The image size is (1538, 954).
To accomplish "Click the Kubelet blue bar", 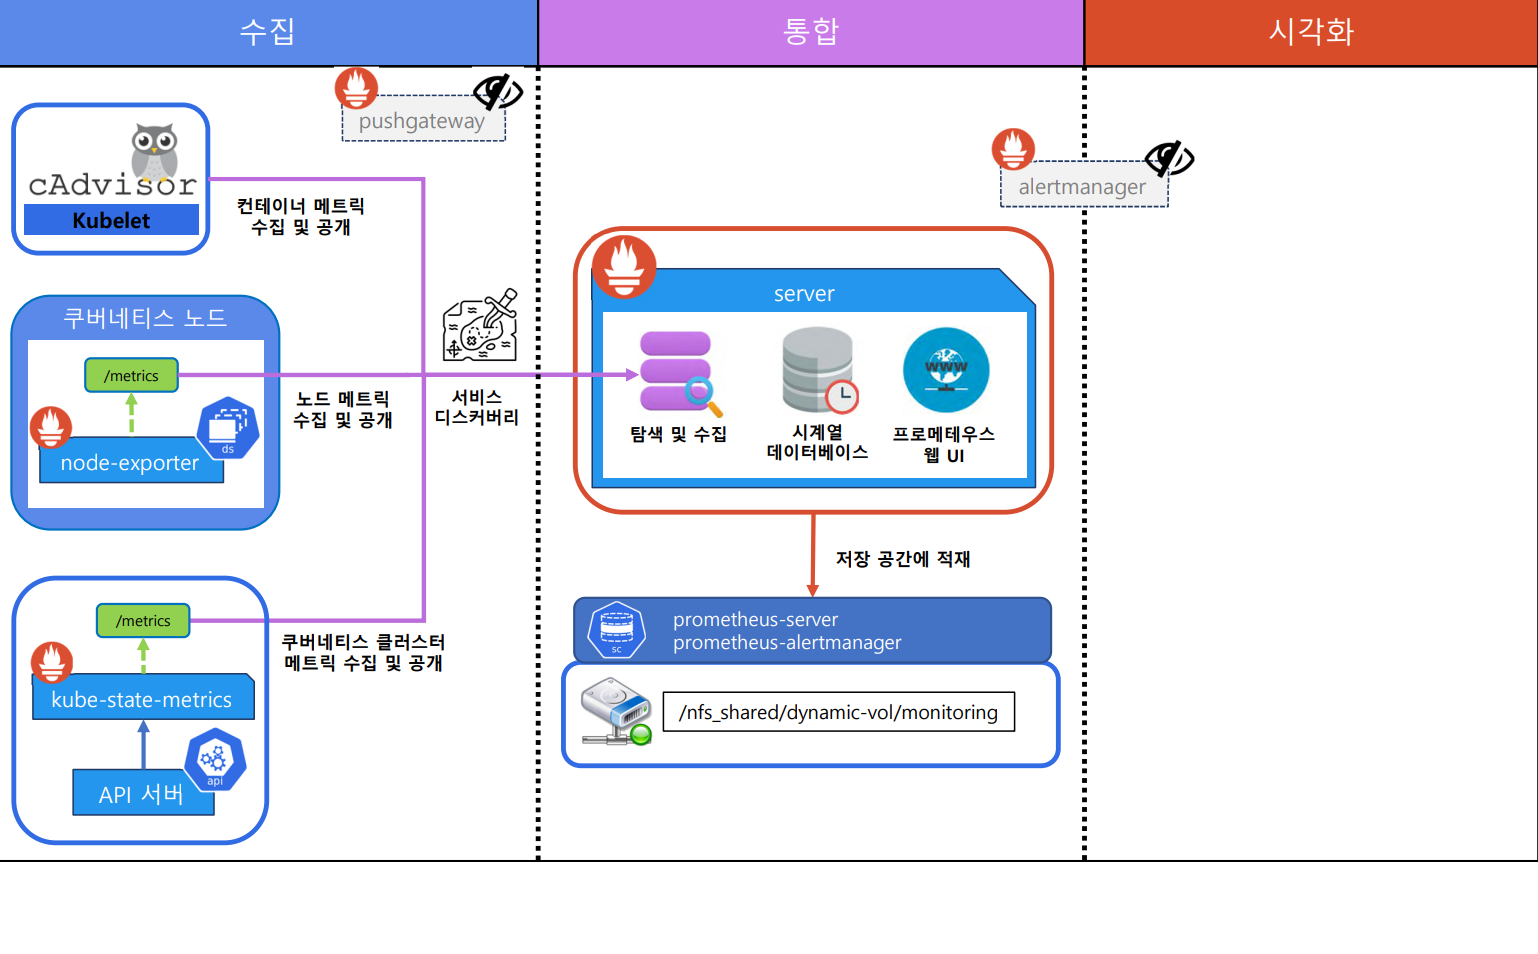I will point(111,220).
